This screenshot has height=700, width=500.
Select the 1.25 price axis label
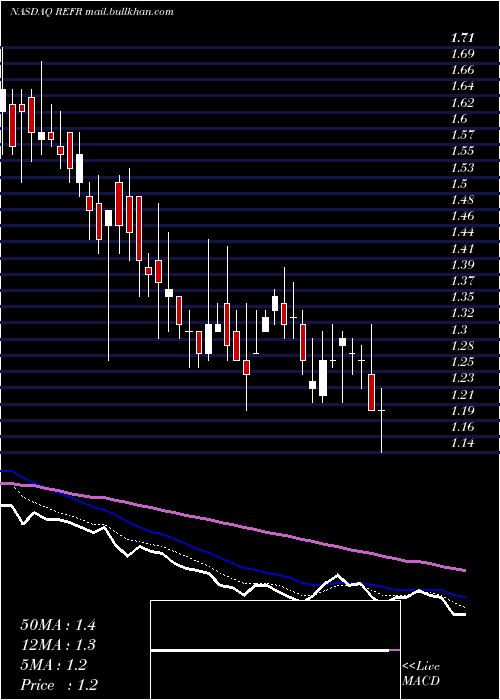pos(462,361)
